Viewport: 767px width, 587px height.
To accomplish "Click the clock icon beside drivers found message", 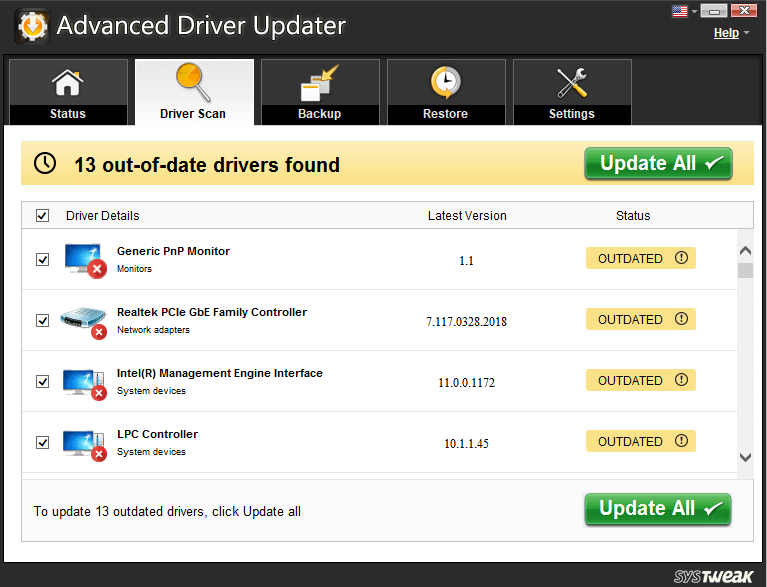I will tap(45, 163).
